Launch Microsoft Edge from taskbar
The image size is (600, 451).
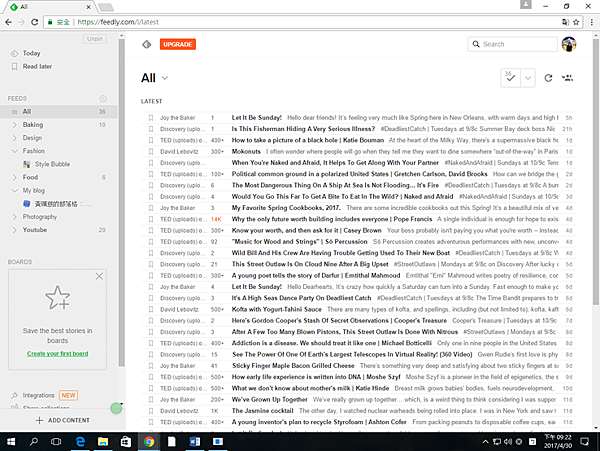[x=80, y=442]
